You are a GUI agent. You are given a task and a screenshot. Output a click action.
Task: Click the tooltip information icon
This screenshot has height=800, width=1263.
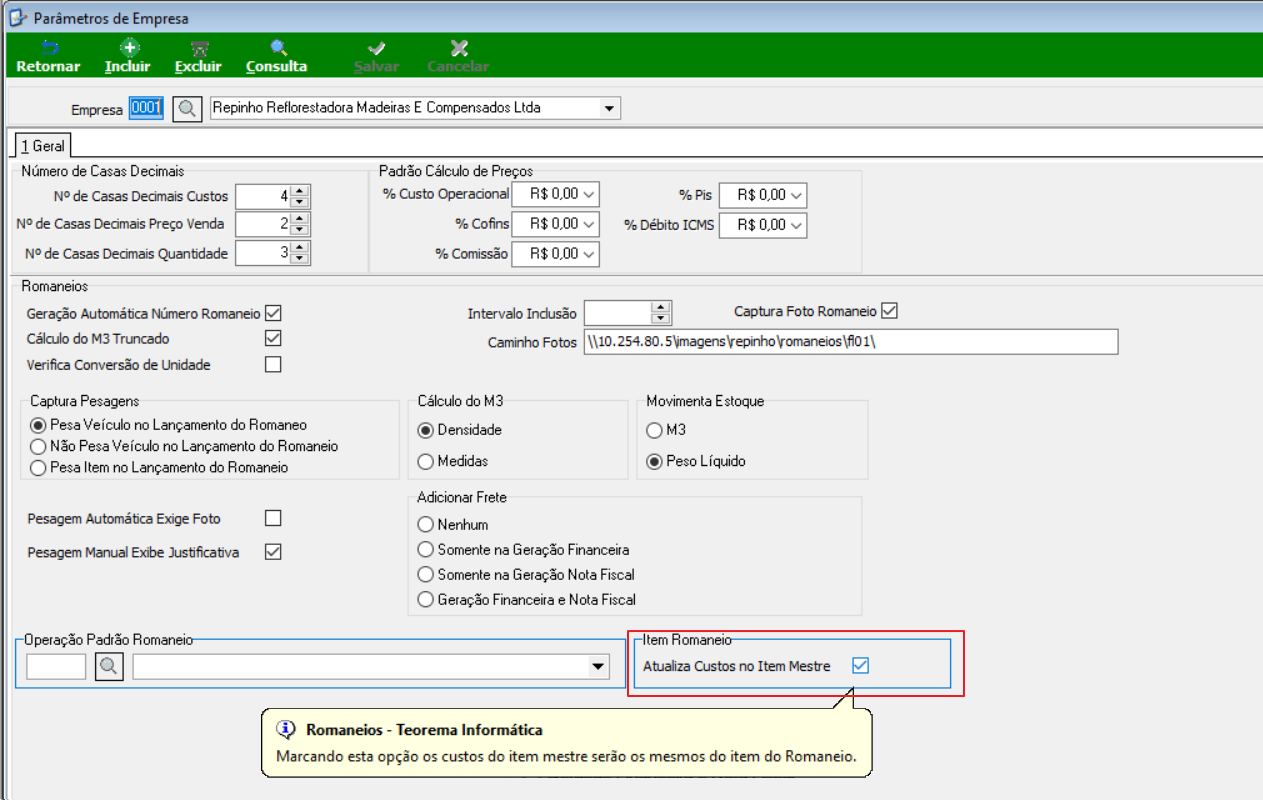pos(286,729)
